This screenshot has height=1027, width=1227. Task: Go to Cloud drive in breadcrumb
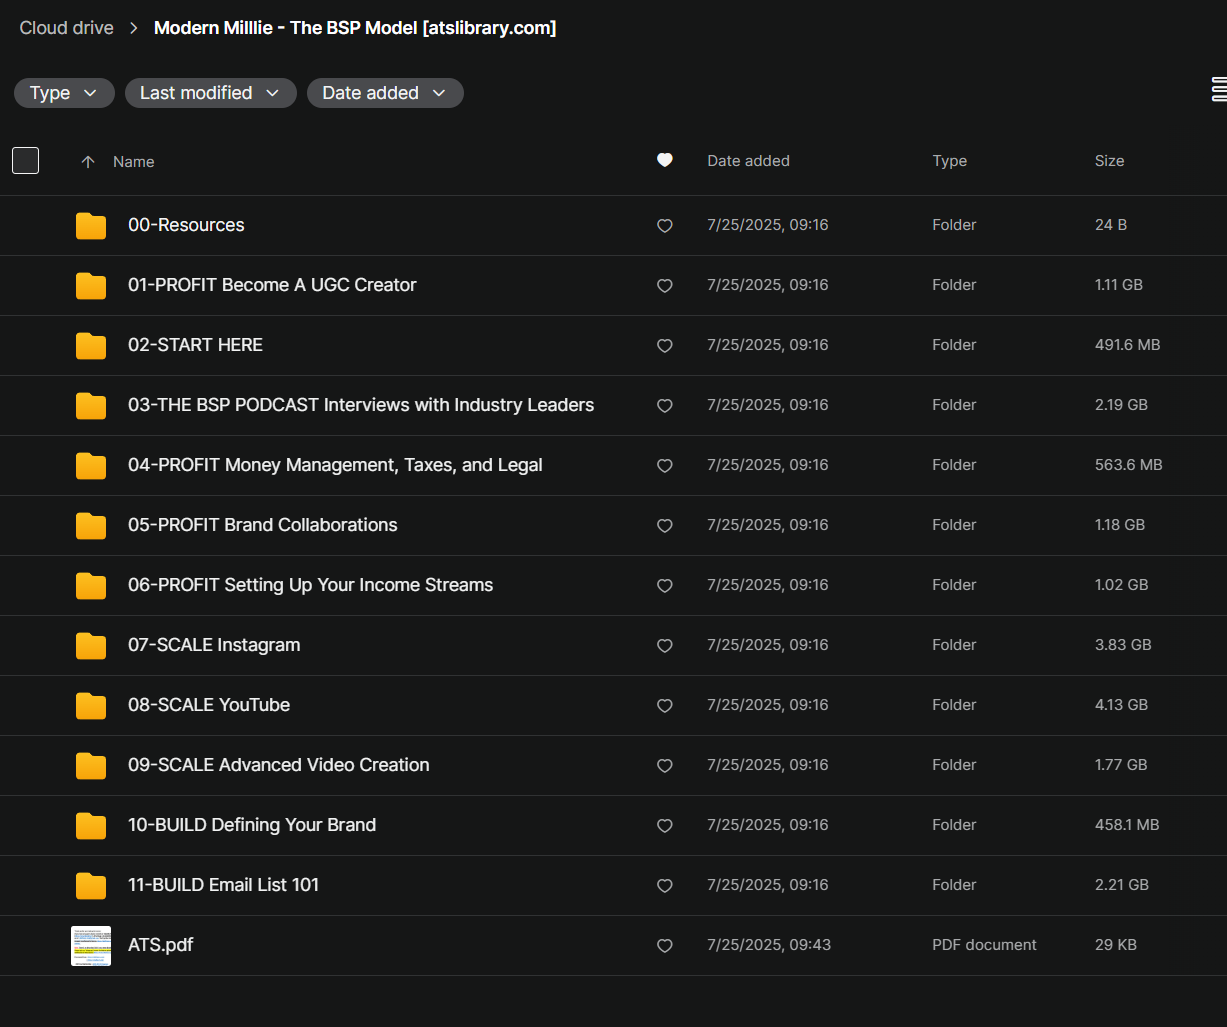pos(67,28)
